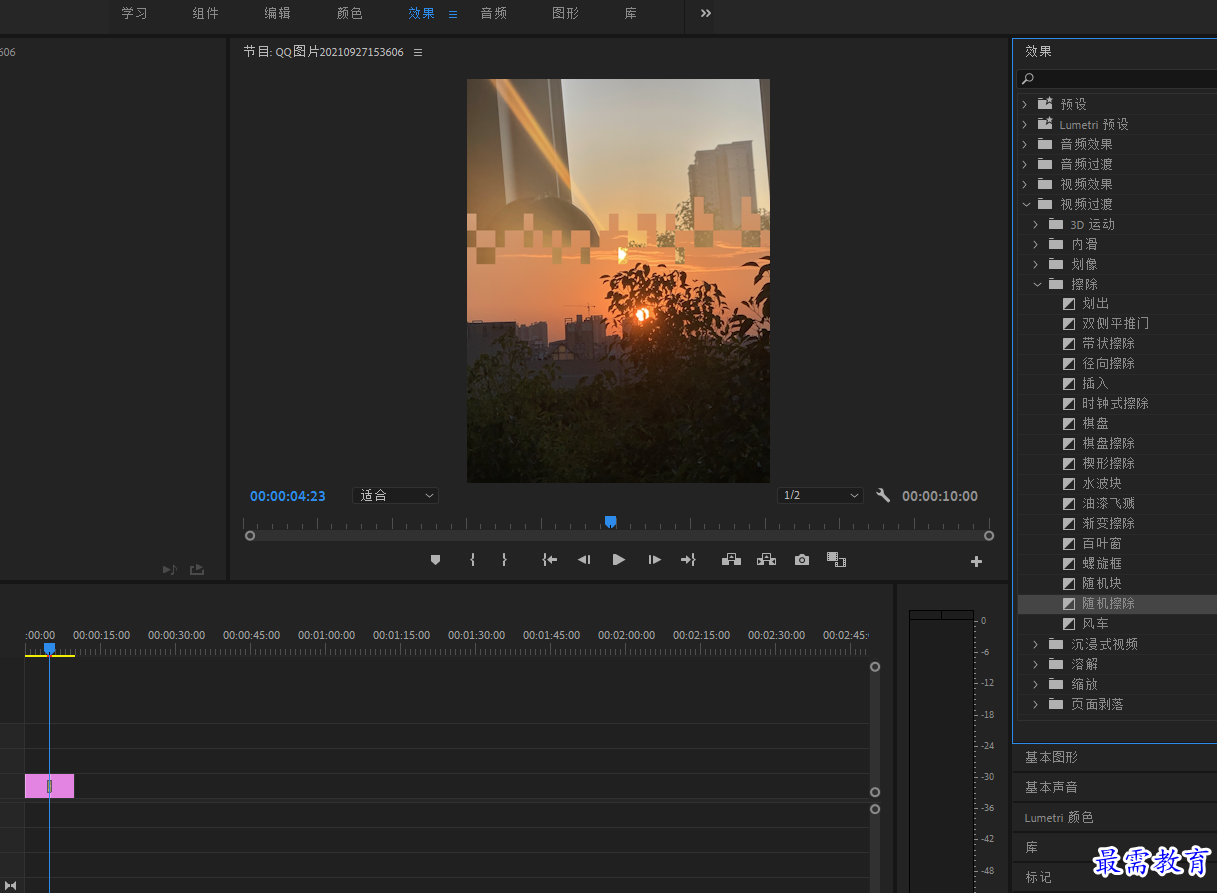Step back one frame
Image resolution: width=1217 pixels, height=893 pixels.
click(x=584, y=560)
